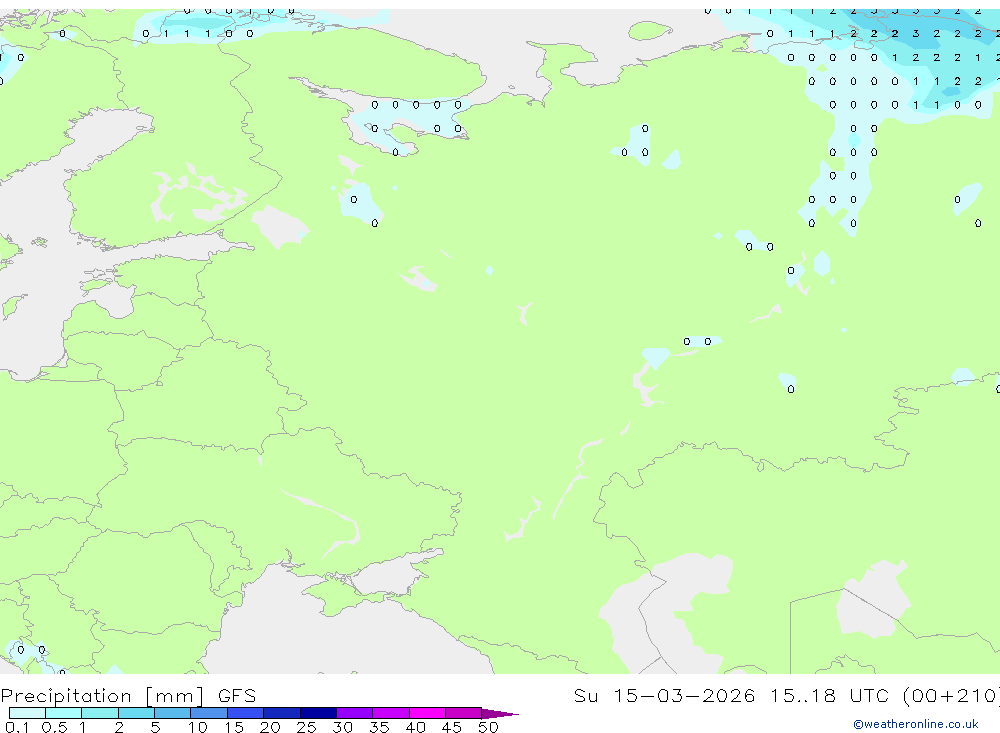Click the legend label '0.1'
Screen dimensions: 1000x733
pyautogui.click(x=17, y=727)
